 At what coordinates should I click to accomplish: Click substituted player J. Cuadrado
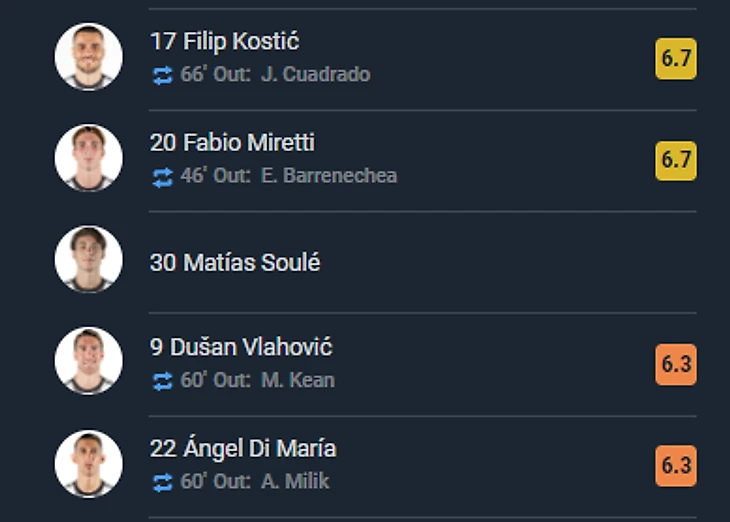pos(315,75)
